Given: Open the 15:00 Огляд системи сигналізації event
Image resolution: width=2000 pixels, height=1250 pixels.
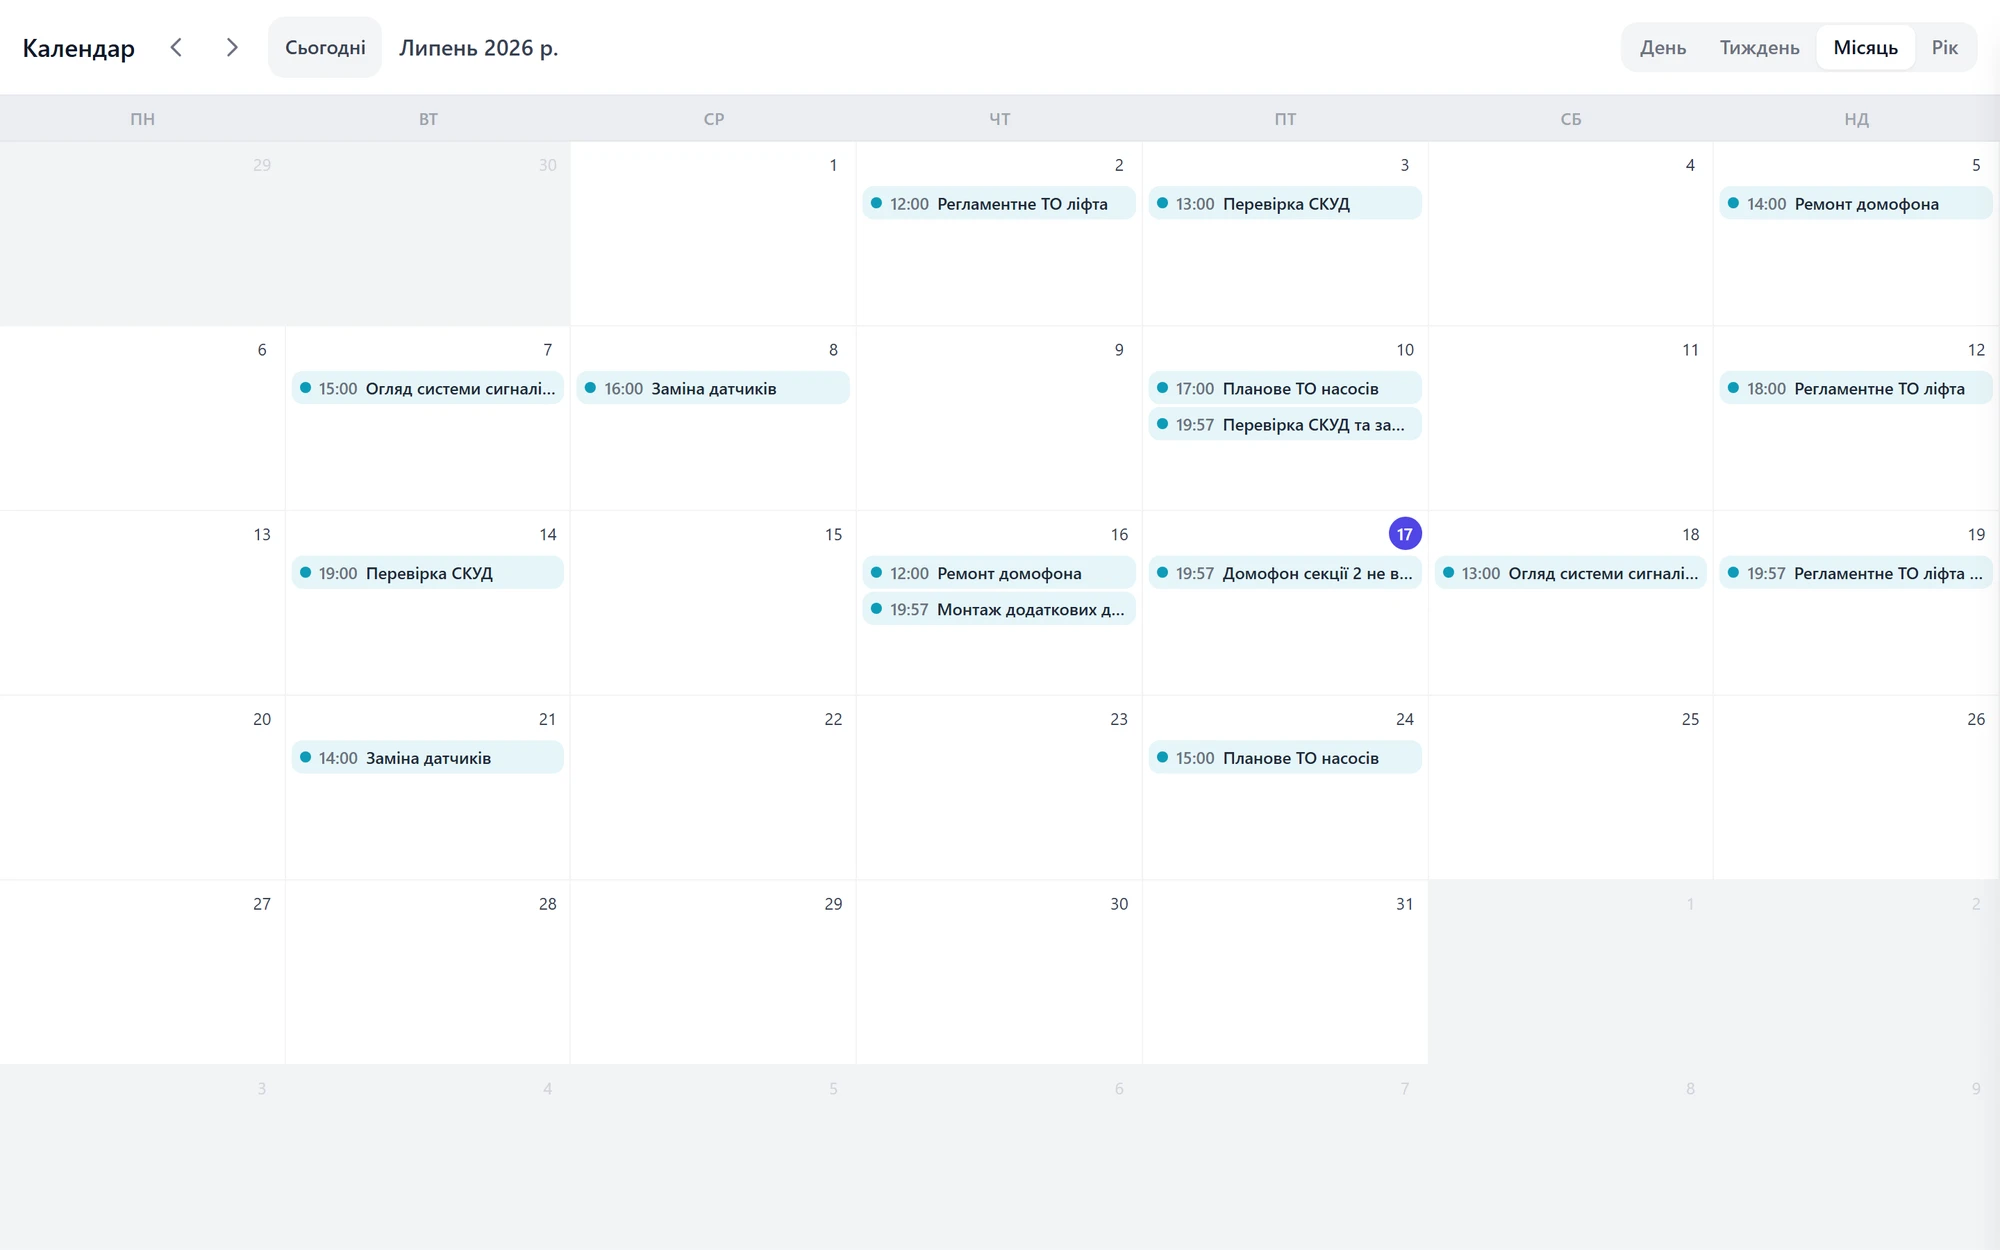Looking at the screenshot, I should [428, 388].
